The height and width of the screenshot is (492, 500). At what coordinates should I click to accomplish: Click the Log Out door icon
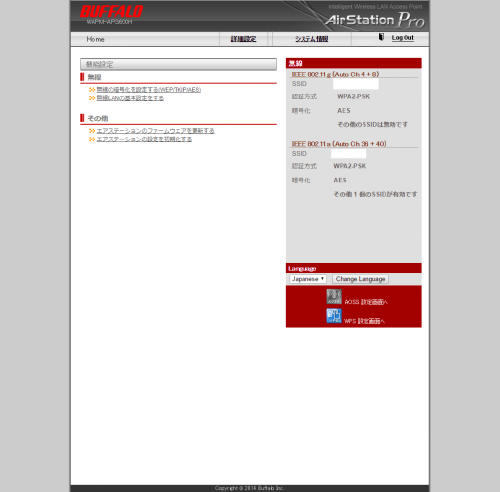(381, 37)
